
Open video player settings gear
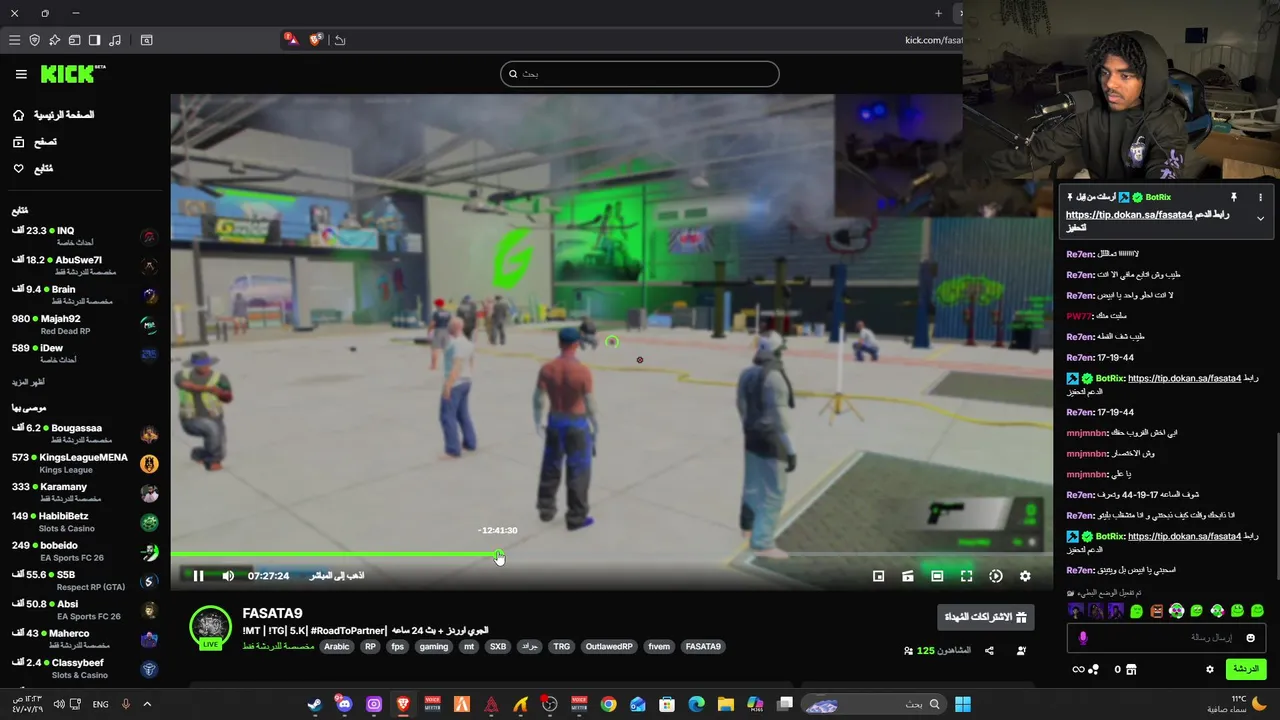1025,576
